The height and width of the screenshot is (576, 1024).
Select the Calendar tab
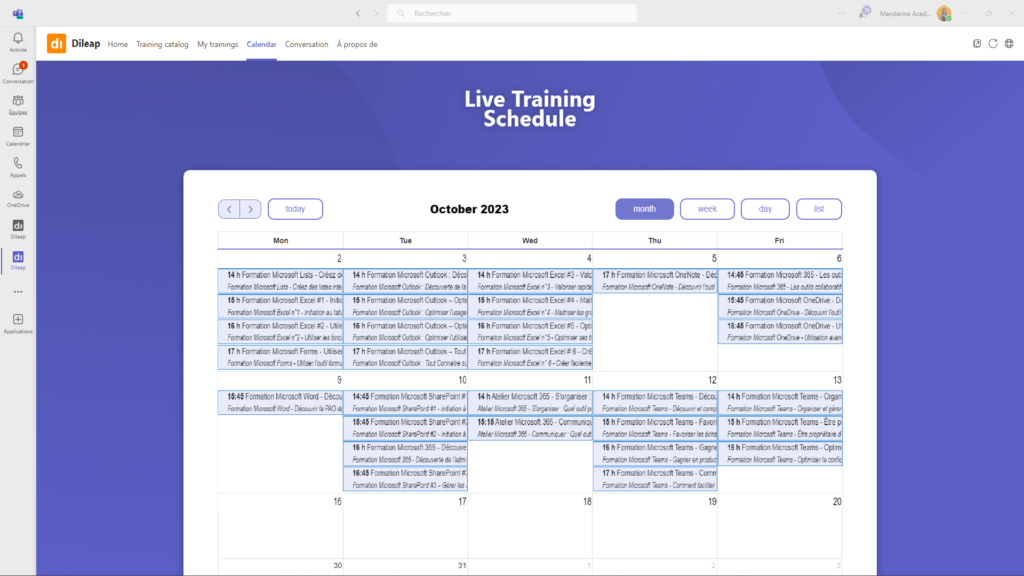coord(261,44)
